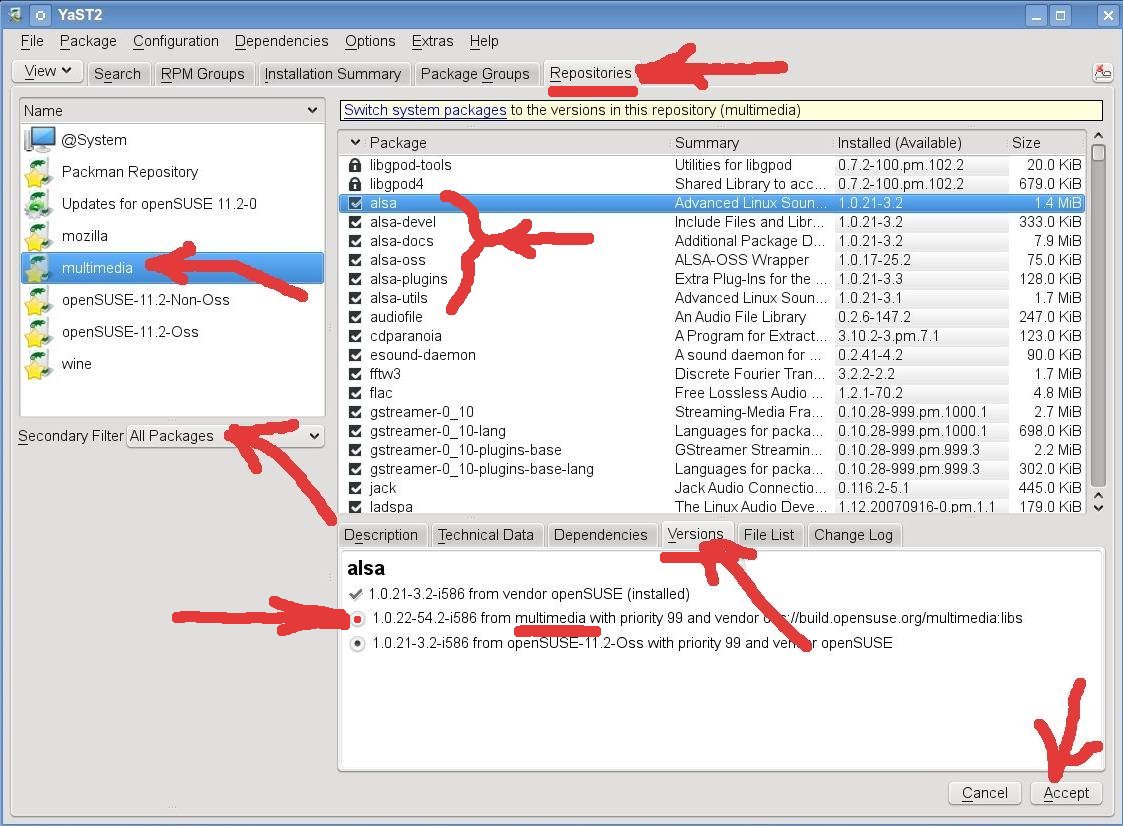Click the Accept button
This screenshot has width=1123, height=826.
1066,793
